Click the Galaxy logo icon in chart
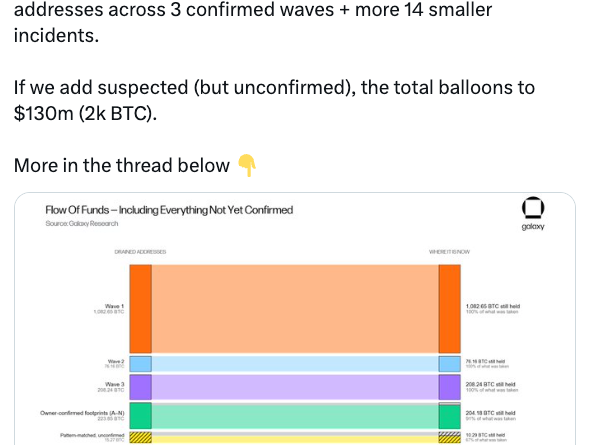 pyautogui.click(x=533, y=207)
